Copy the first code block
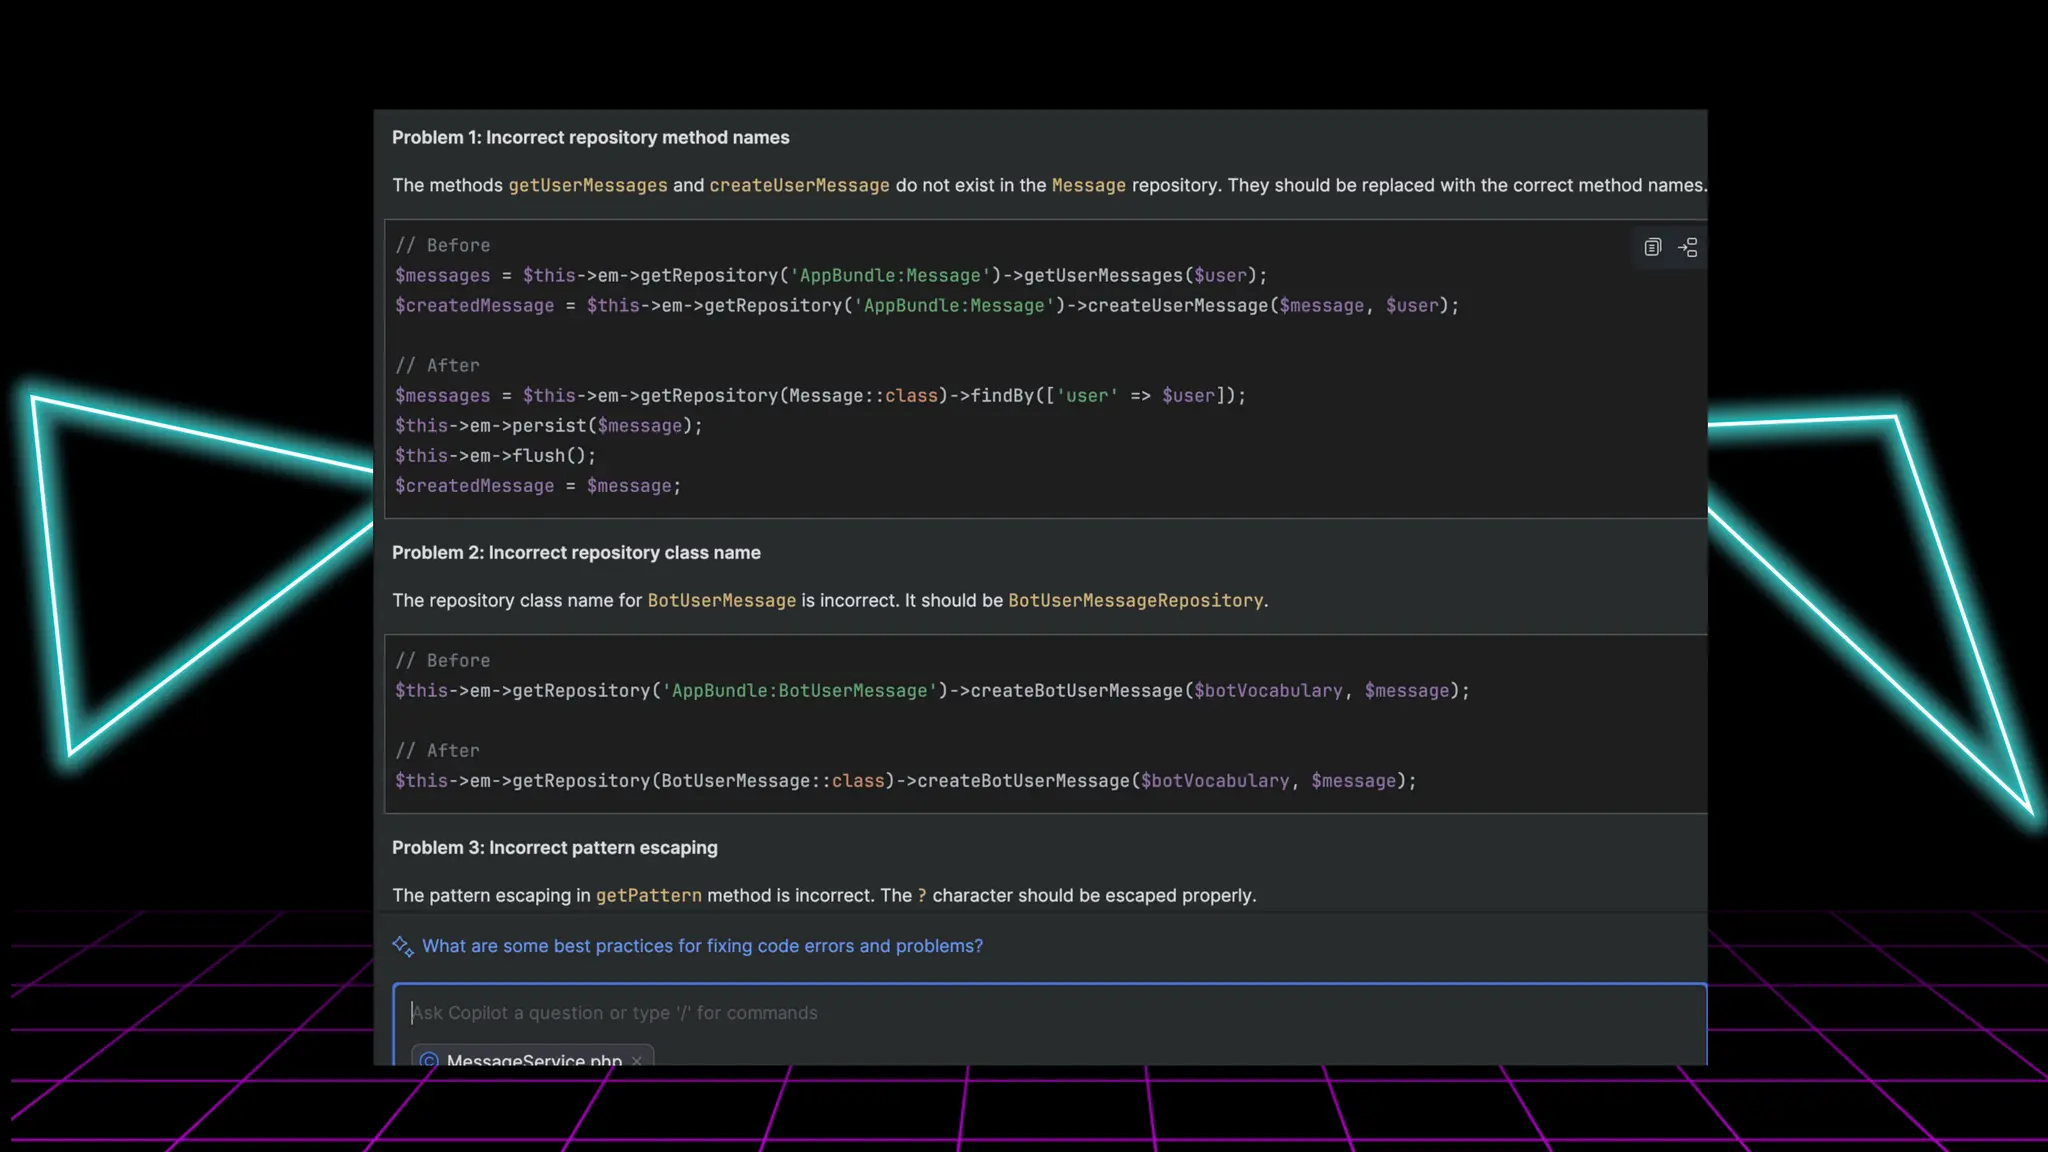The width and height of the screenshot is (2048, 1152). pos(1652,247)
